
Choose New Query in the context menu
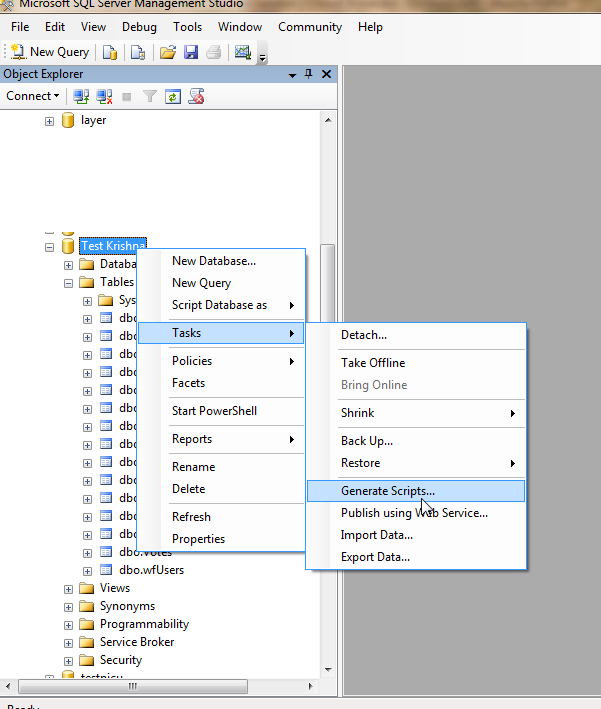221,283
